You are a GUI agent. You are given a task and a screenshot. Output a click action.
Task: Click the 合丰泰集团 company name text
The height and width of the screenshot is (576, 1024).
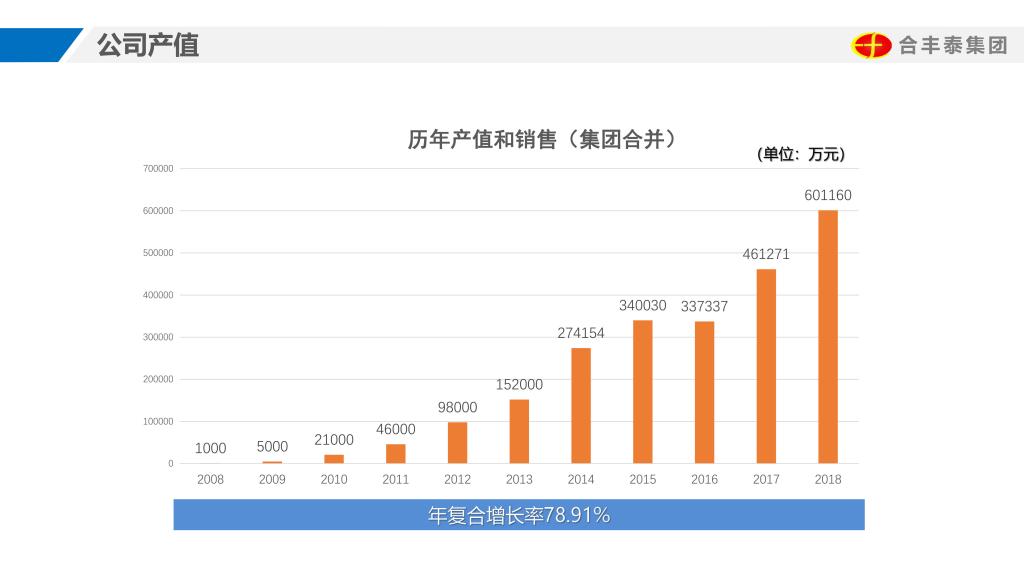point(953,46)
